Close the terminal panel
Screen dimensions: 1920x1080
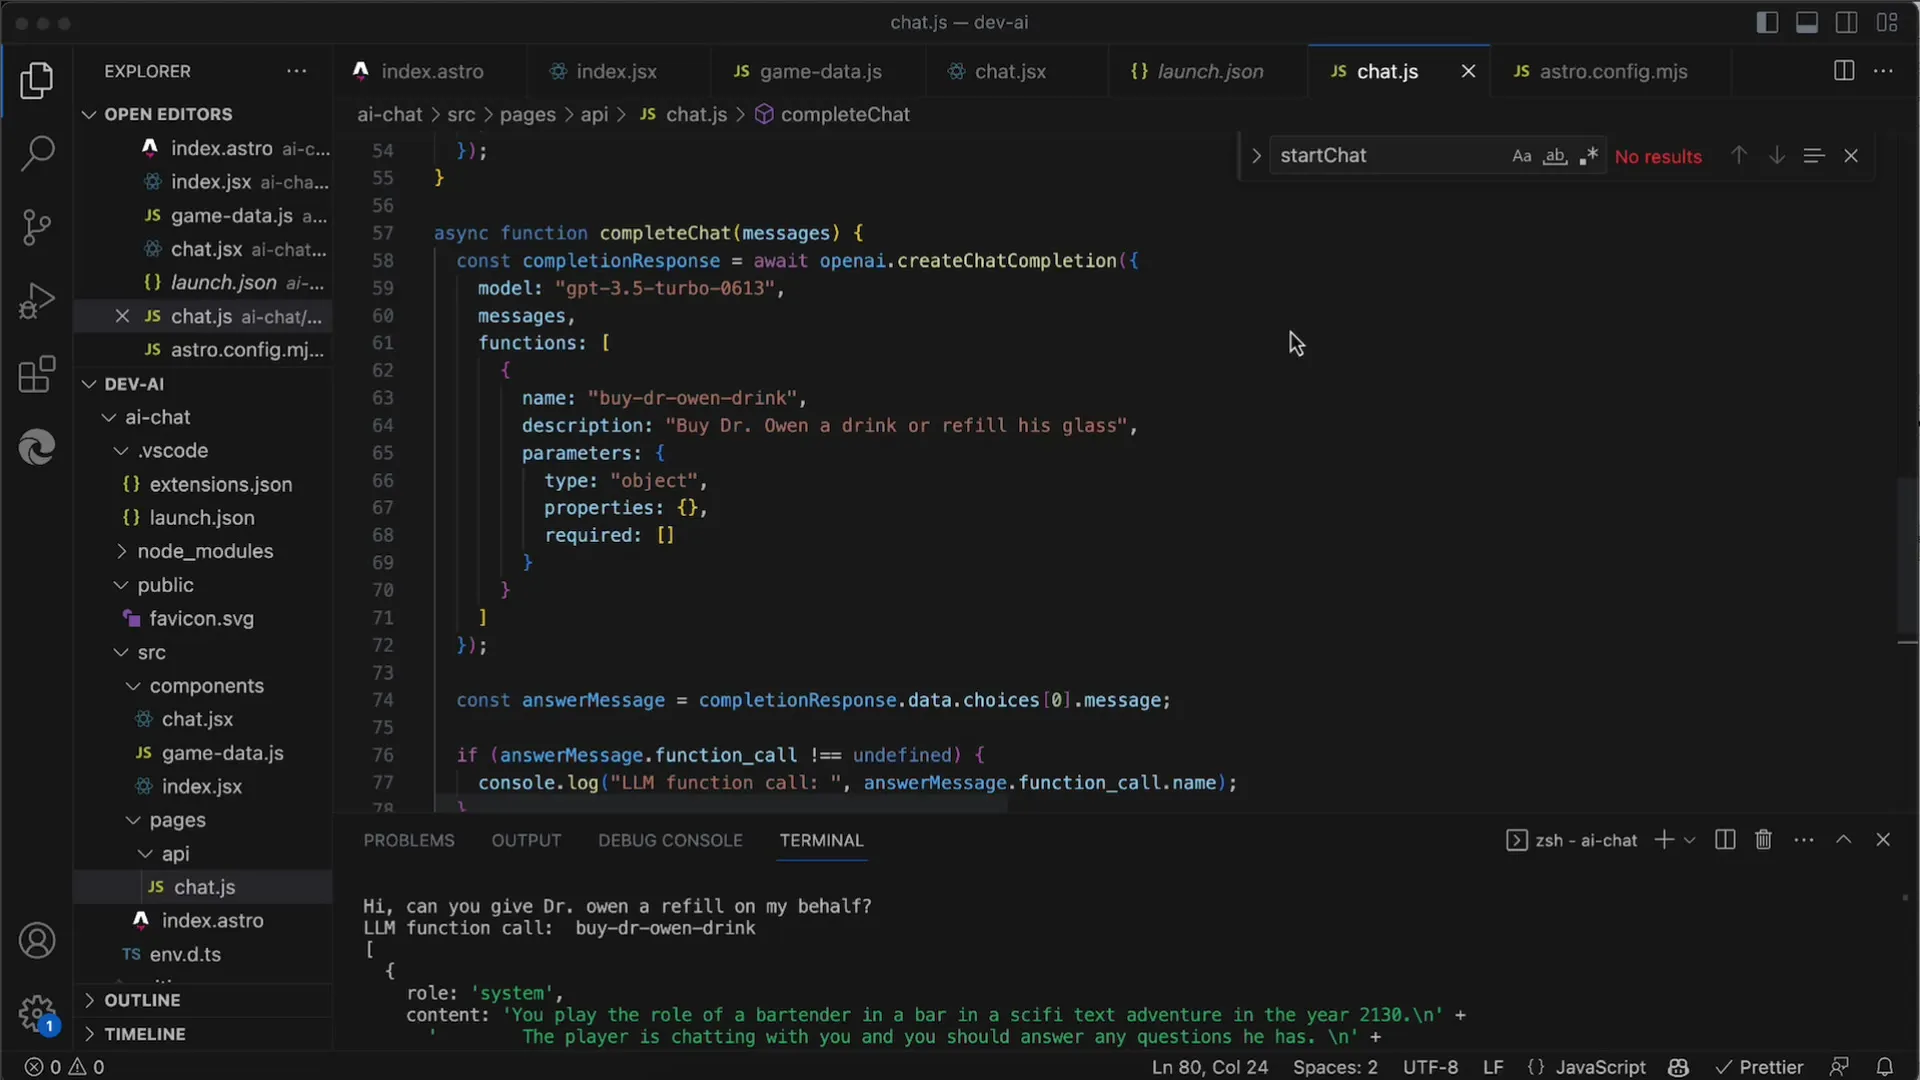click(x=1883, y=840)
